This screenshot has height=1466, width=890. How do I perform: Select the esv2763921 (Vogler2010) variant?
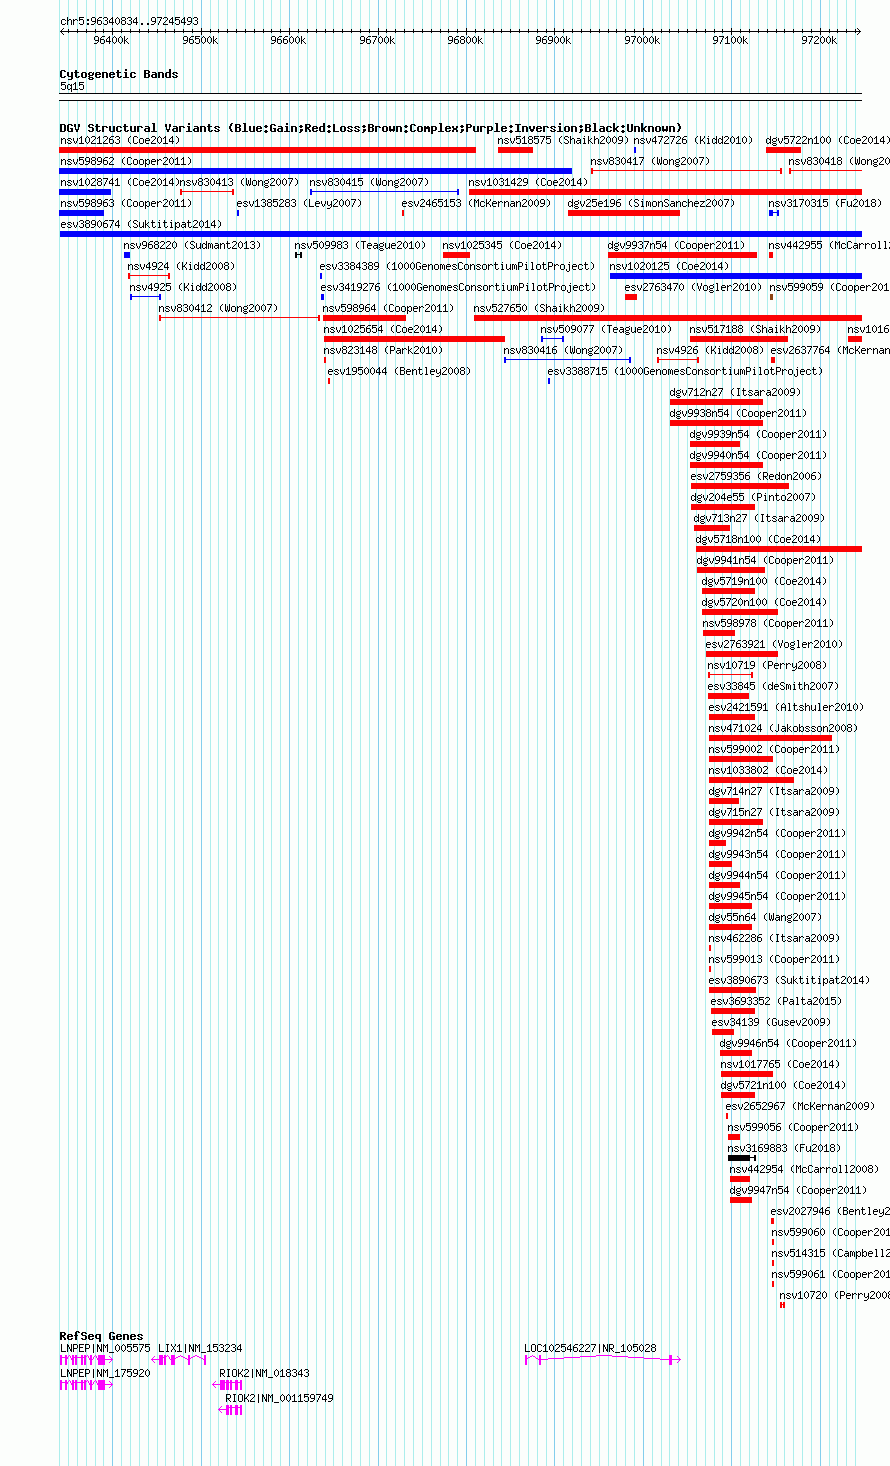[x=742, y=654]
